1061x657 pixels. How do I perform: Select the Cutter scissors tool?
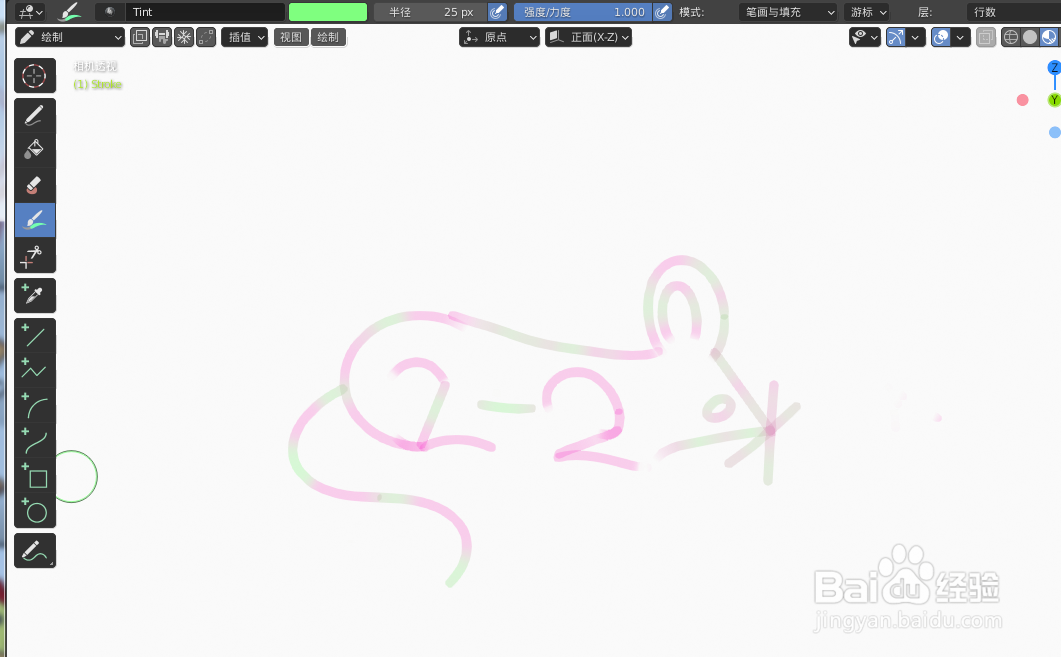34,255
